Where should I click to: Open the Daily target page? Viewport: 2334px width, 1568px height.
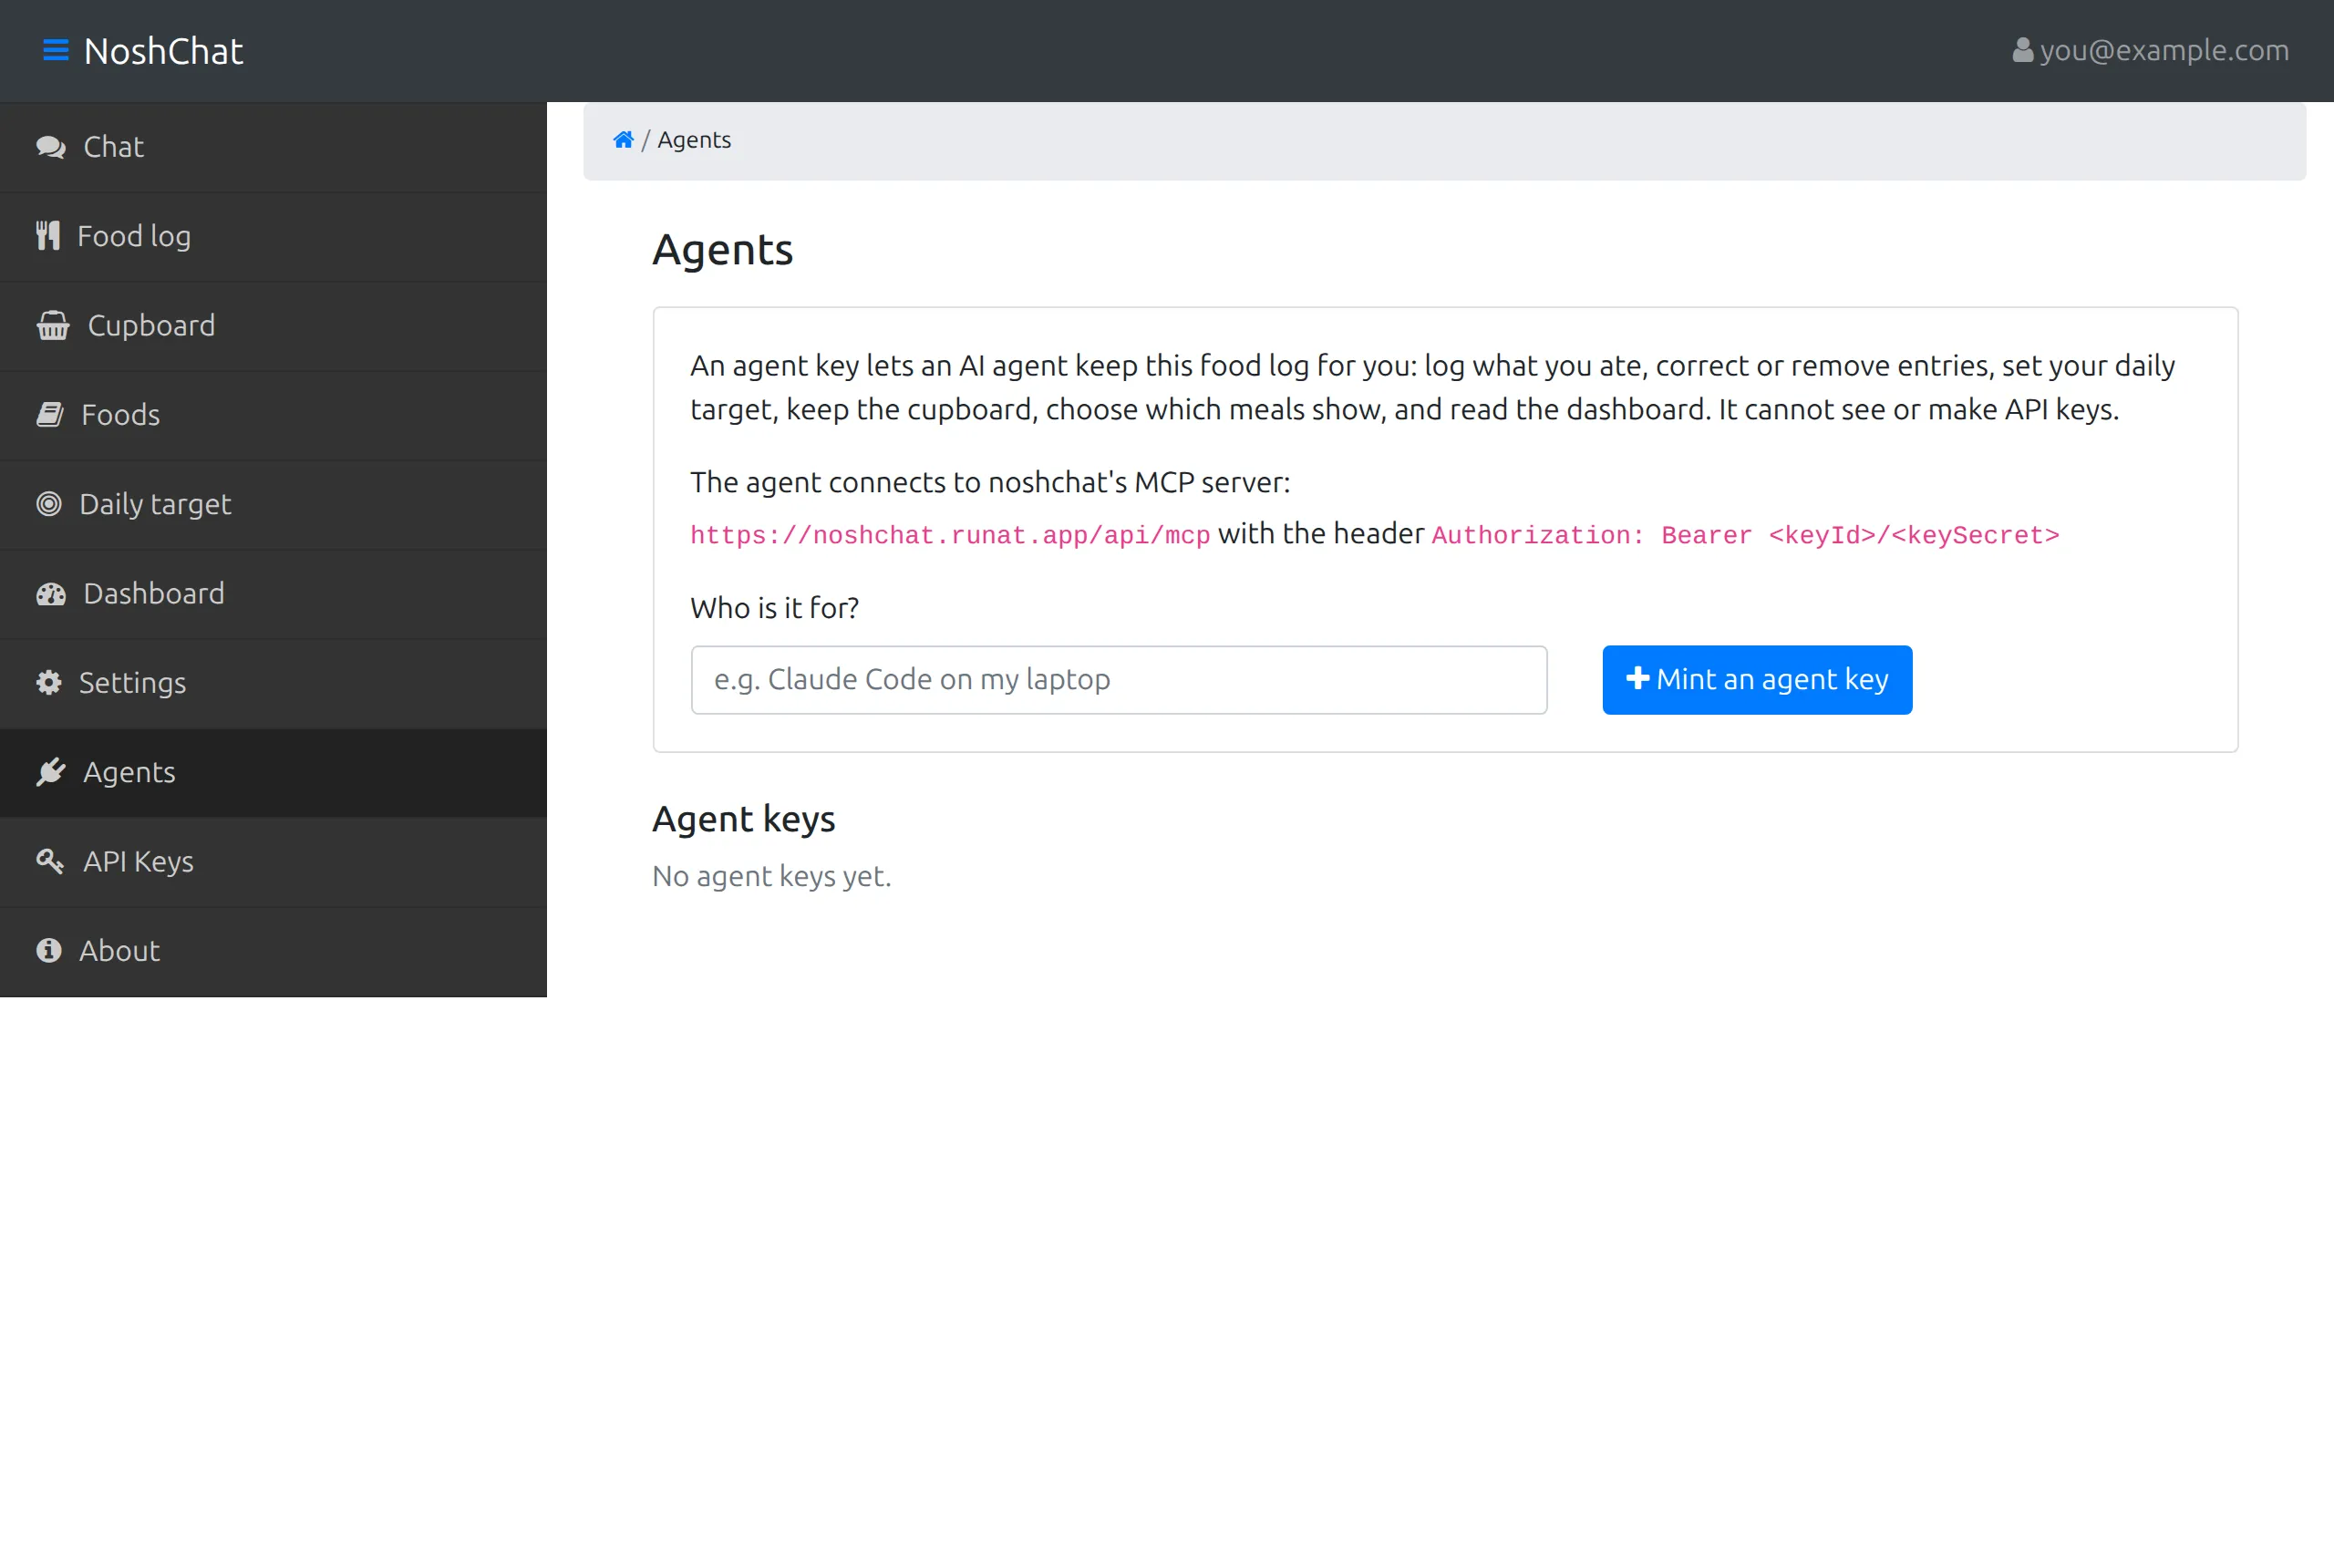click(x=273, y=505)
